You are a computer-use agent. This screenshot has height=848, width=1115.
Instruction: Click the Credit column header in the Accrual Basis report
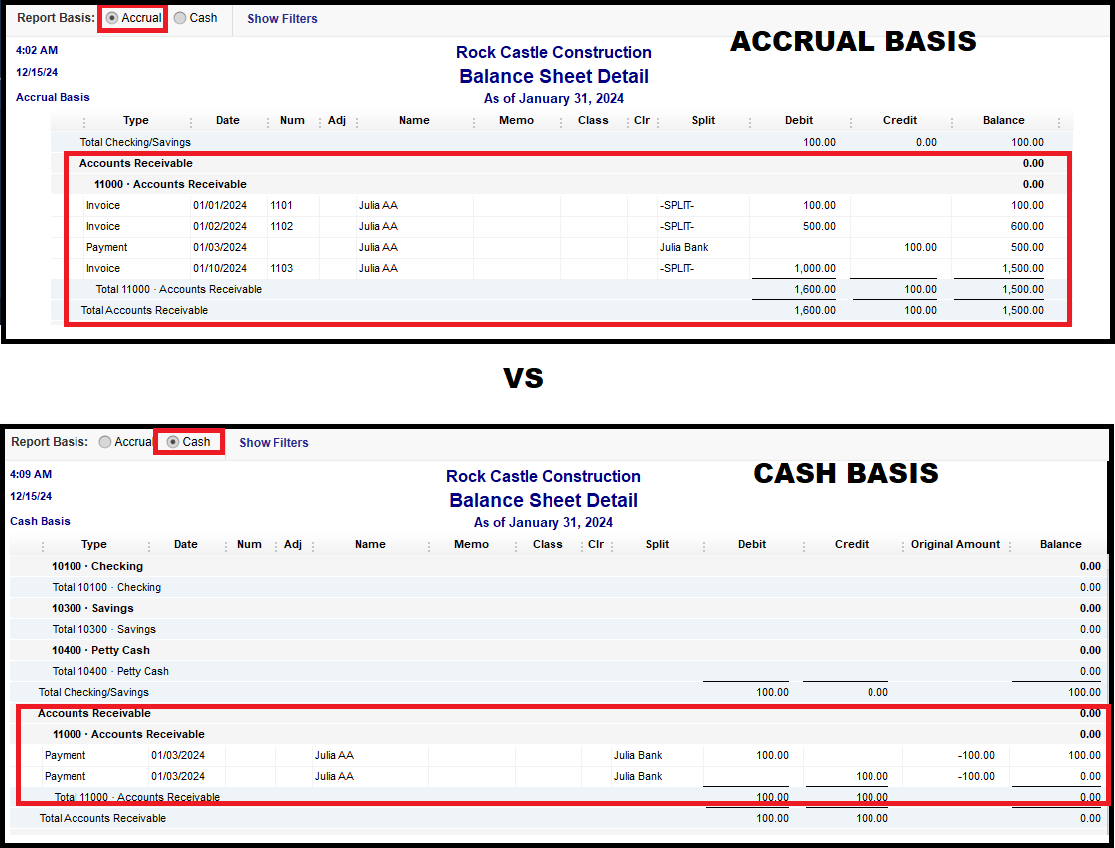(900, 120)
